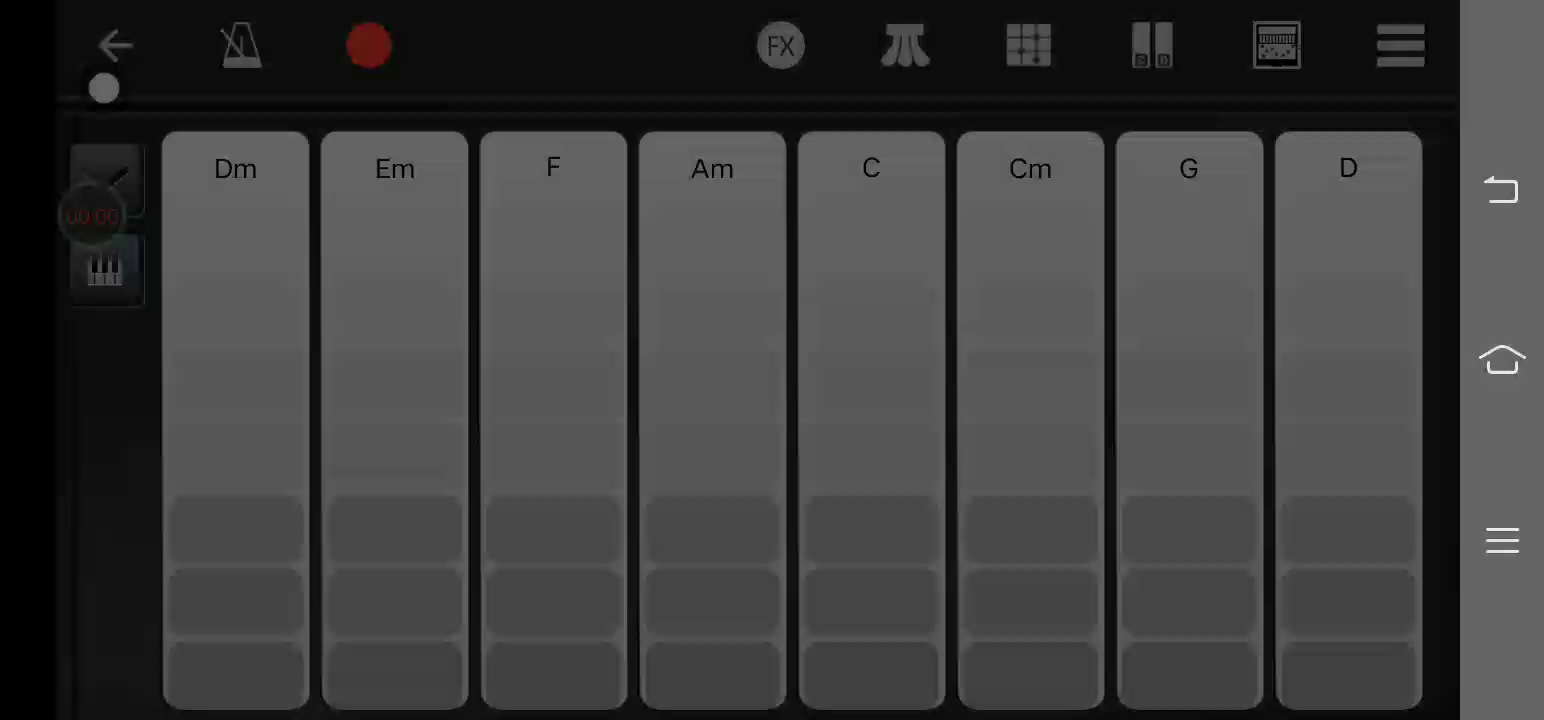Open the FX effects panel
This screenshot has width=1544, height=720.
tap(781, 46)
